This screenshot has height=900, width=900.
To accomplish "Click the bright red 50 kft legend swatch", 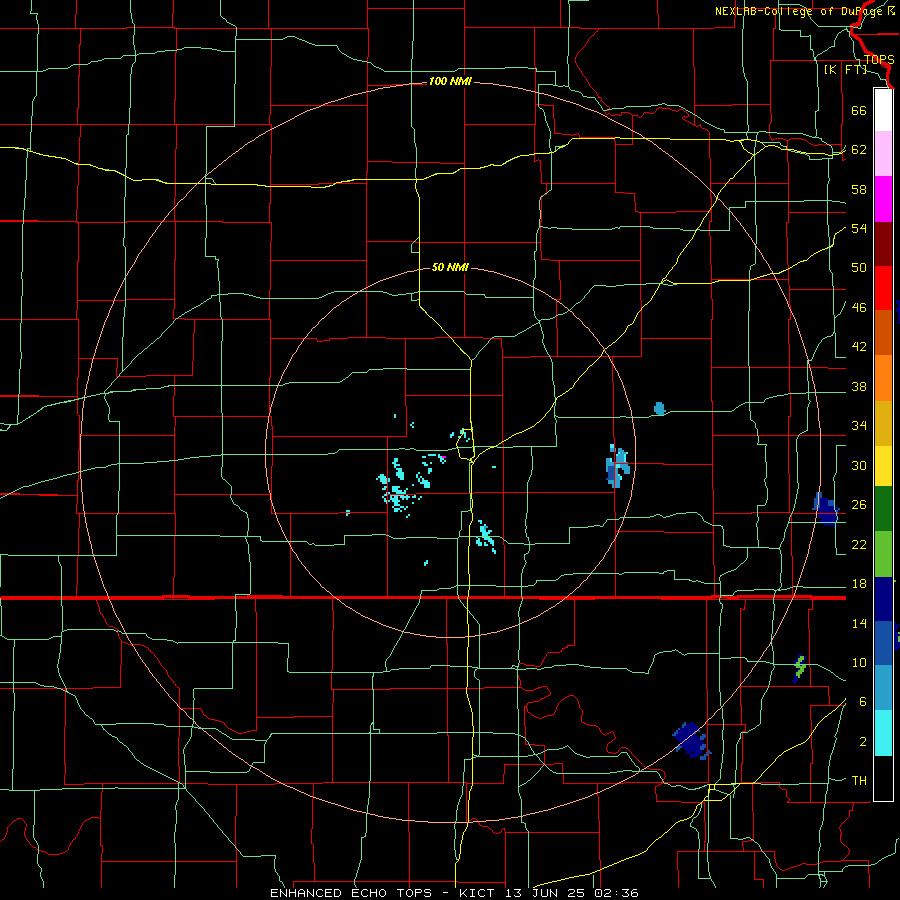I will tap(883, 288).
